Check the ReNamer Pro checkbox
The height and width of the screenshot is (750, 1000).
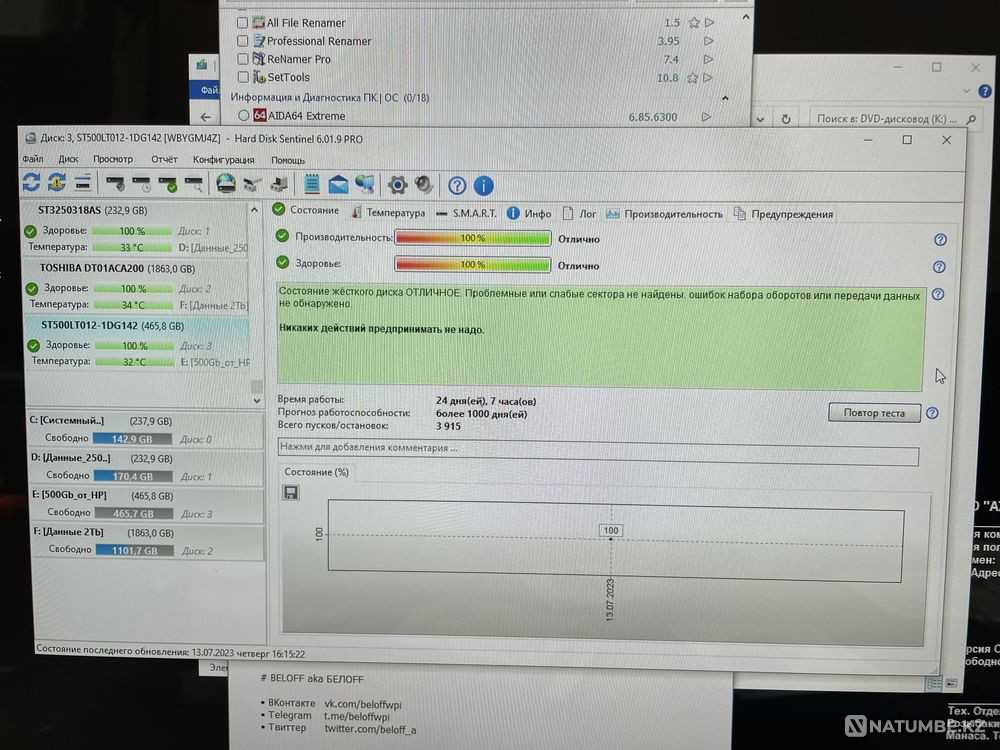(x=242, y=59)
